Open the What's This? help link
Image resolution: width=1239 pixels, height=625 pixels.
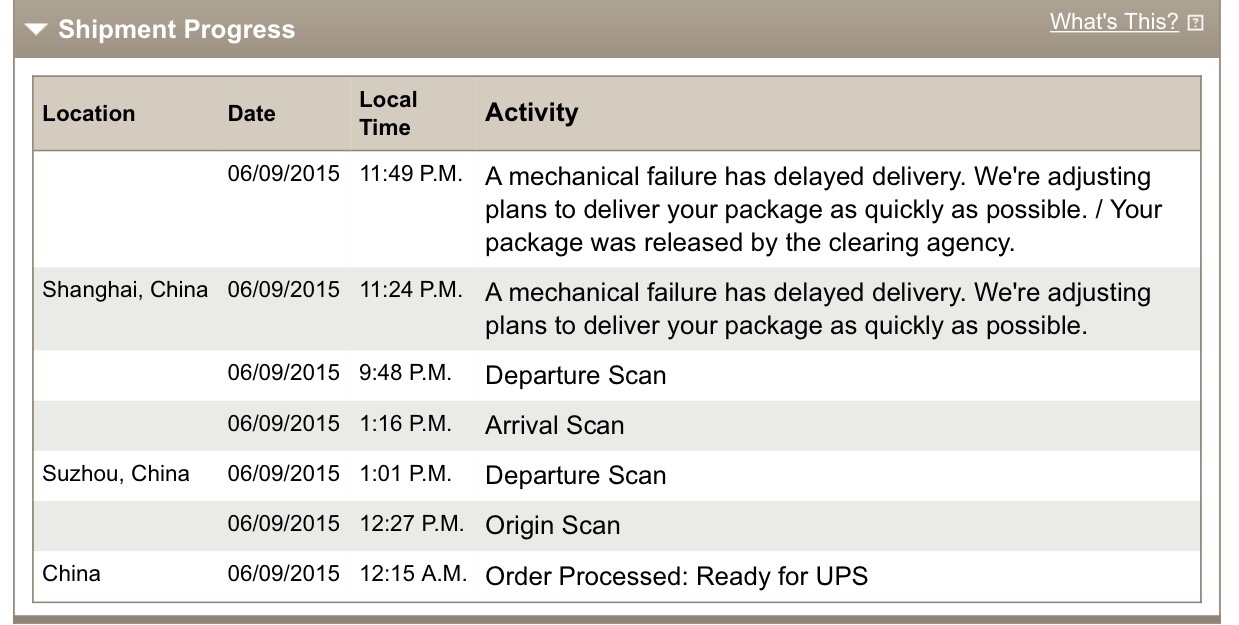1114,22
